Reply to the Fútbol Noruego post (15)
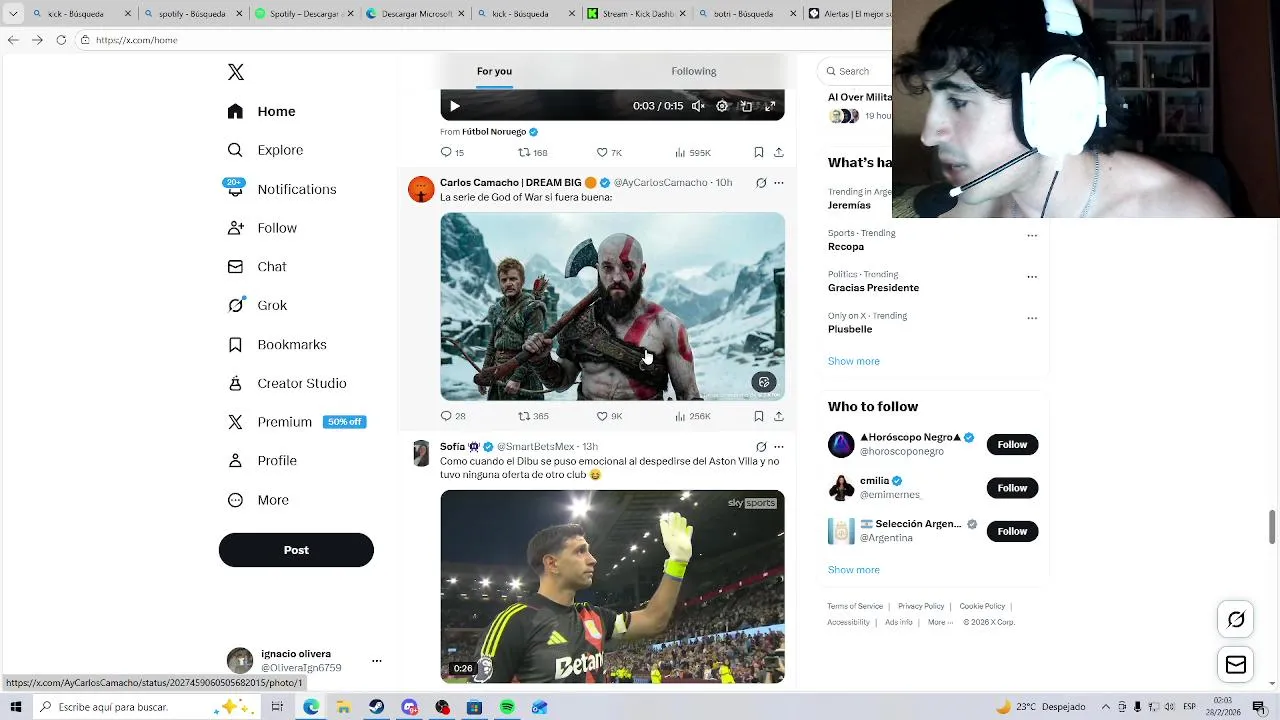1280x720 pixels. pyautogui.click(x=452, y=152)
